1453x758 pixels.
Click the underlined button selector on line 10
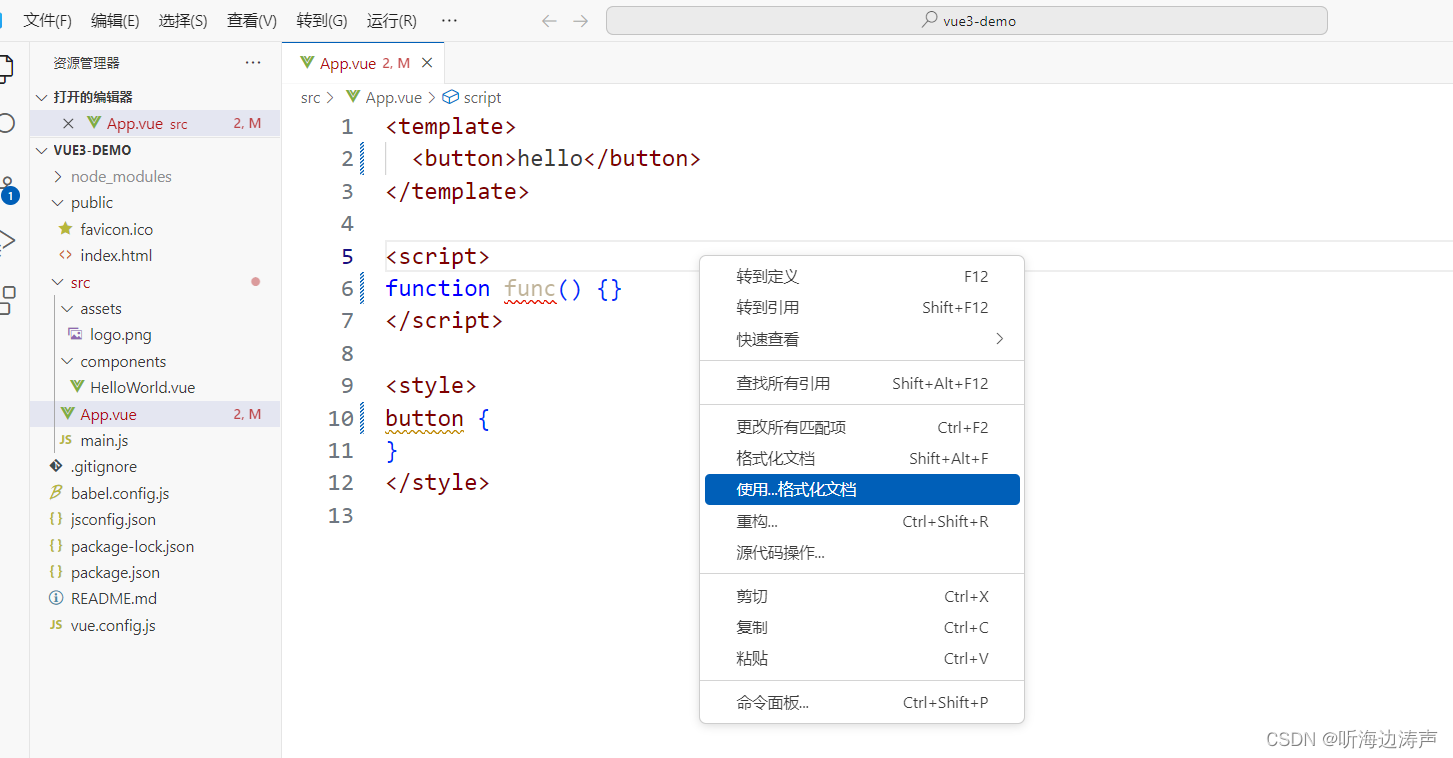coord(425,418)
